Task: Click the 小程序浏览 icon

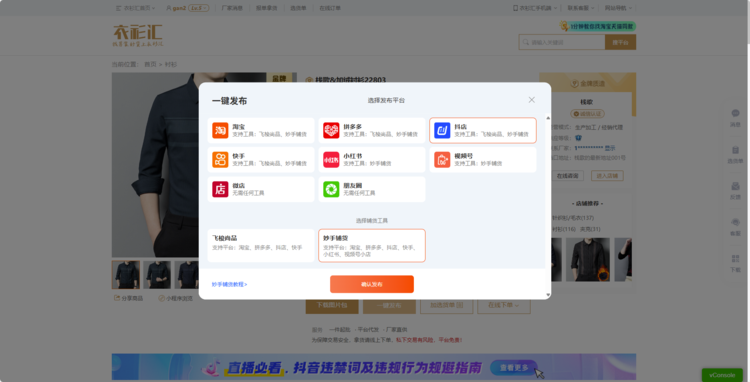Action: click(x=176, y=298)
